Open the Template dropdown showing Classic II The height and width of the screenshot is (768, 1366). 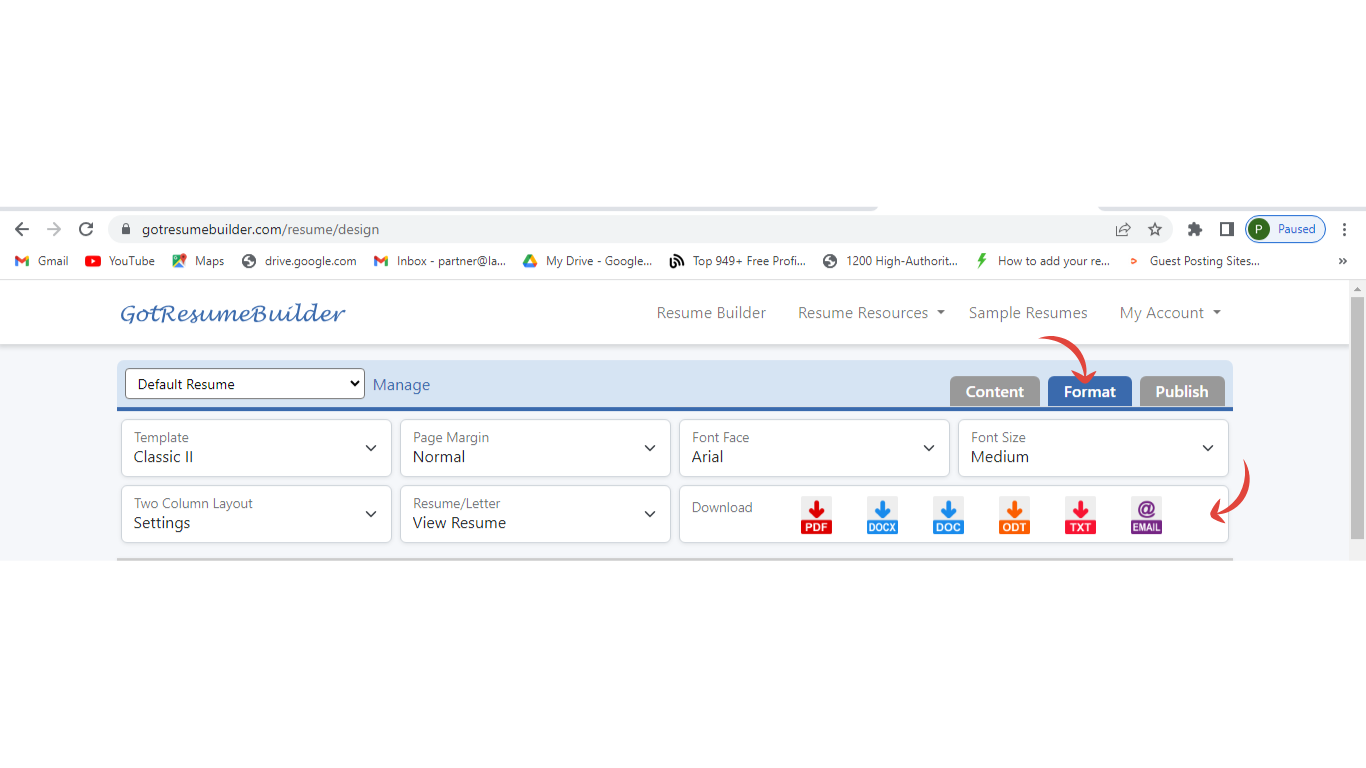[x=256, y=448]
